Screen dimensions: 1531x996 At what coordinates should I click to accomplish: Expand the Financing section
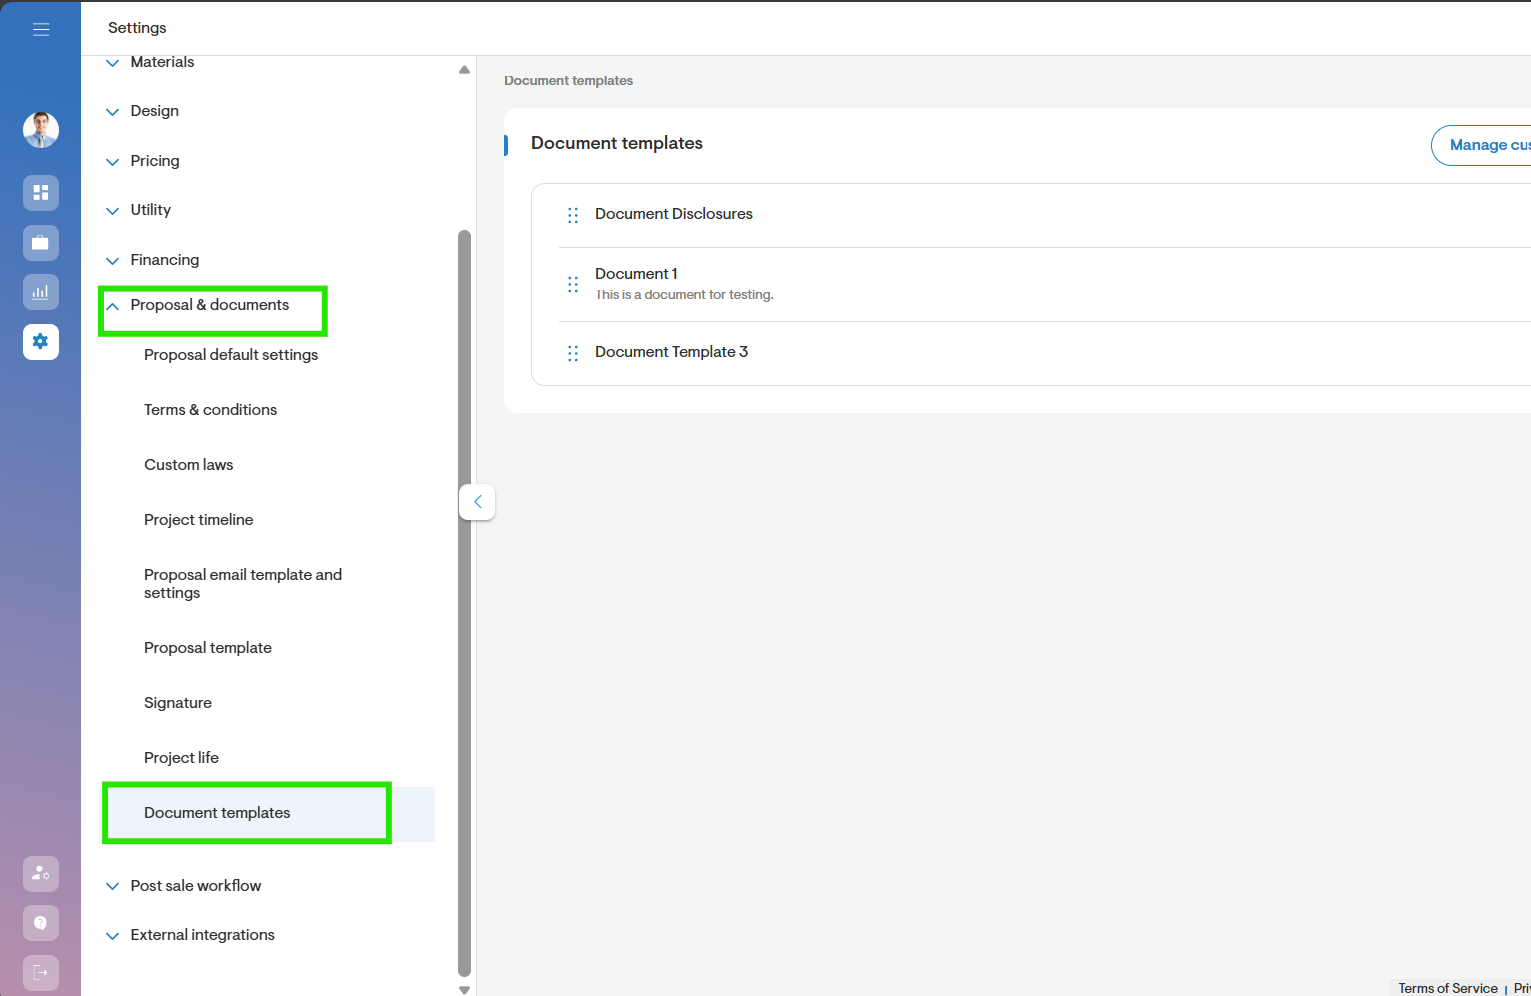click(152, 260)
